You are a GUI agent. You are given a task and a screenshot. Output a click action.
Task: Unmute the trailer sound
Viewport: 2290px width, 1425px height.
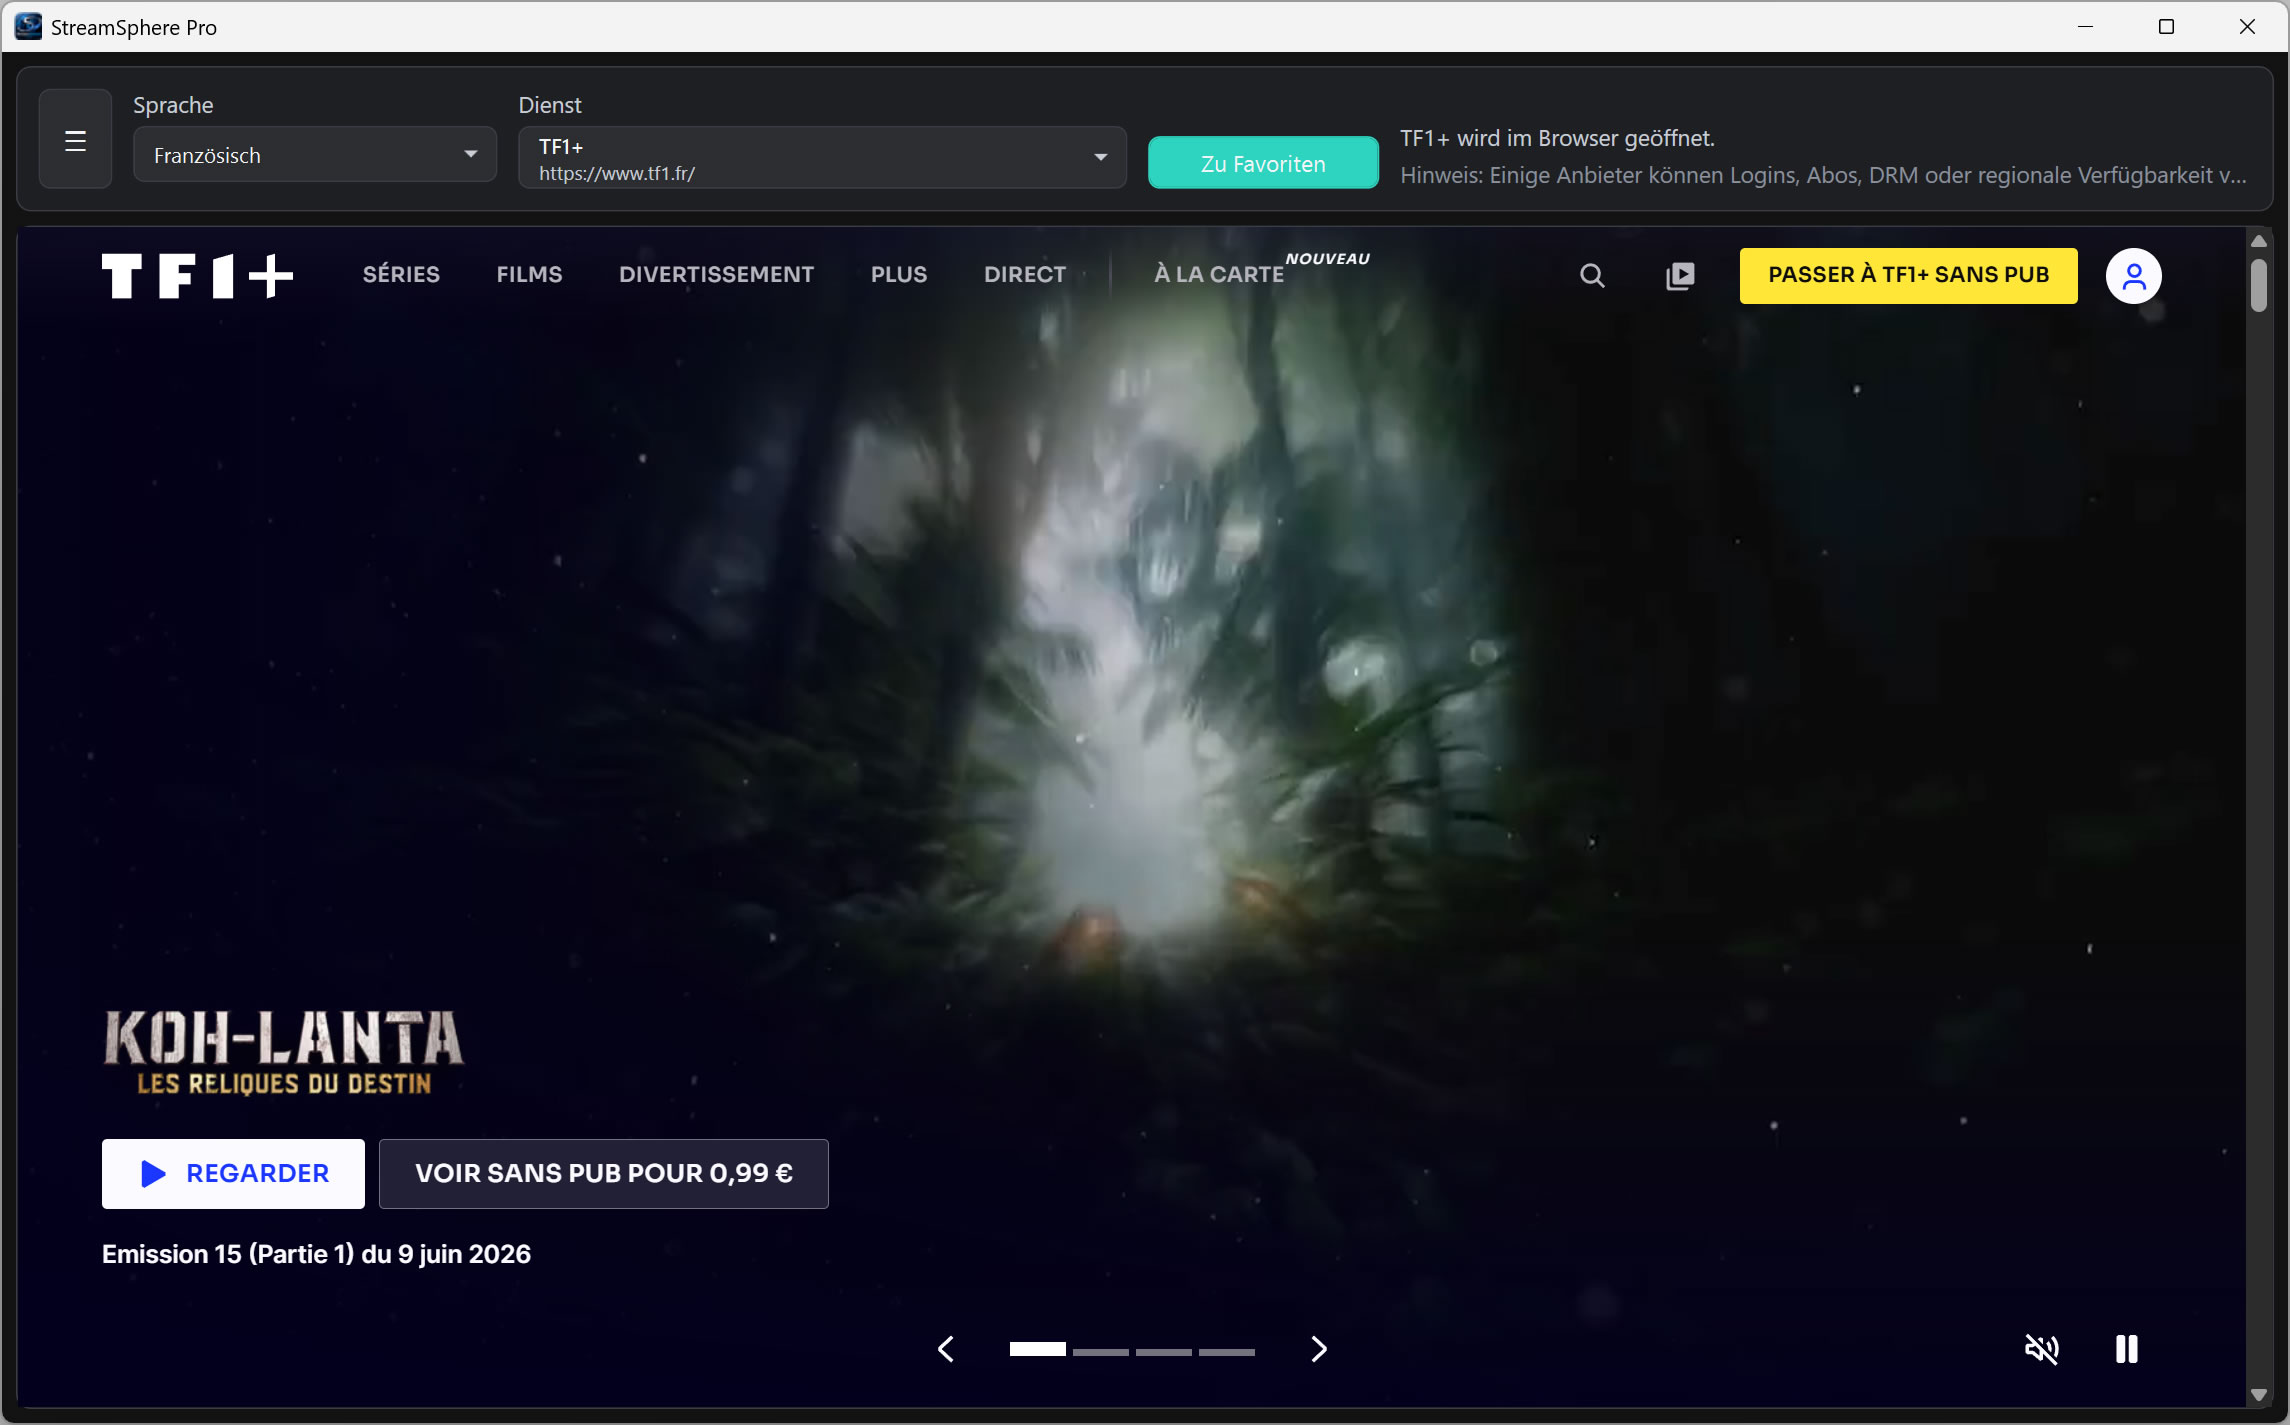2041,1349
